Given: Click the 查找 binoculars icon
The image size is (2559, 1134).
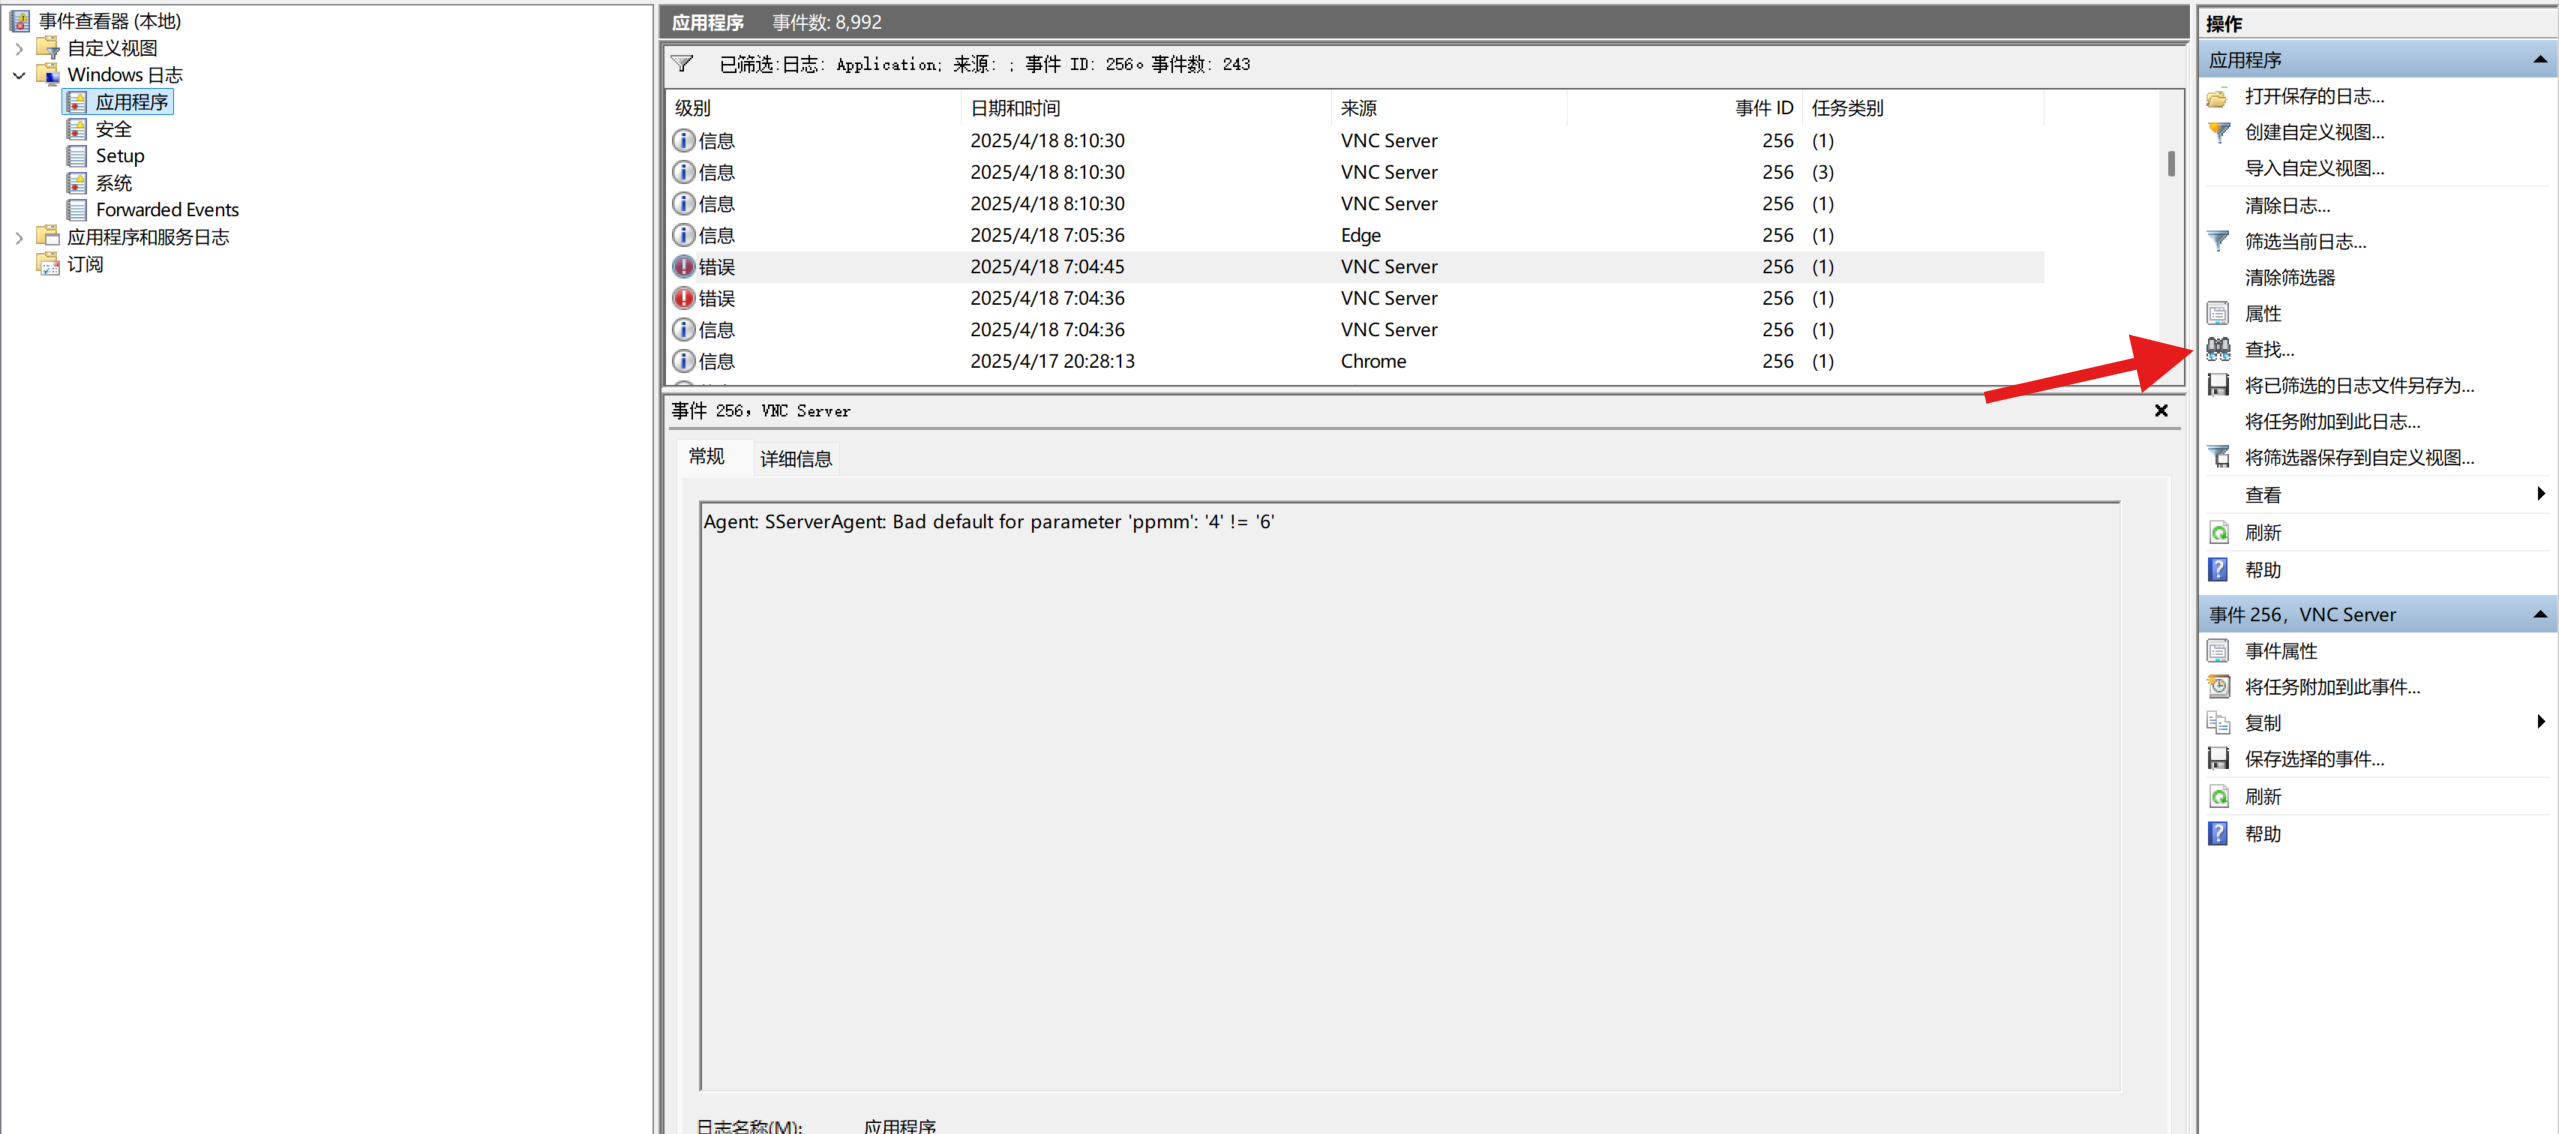Looking at the screenshot, I should click(2218, 349).
